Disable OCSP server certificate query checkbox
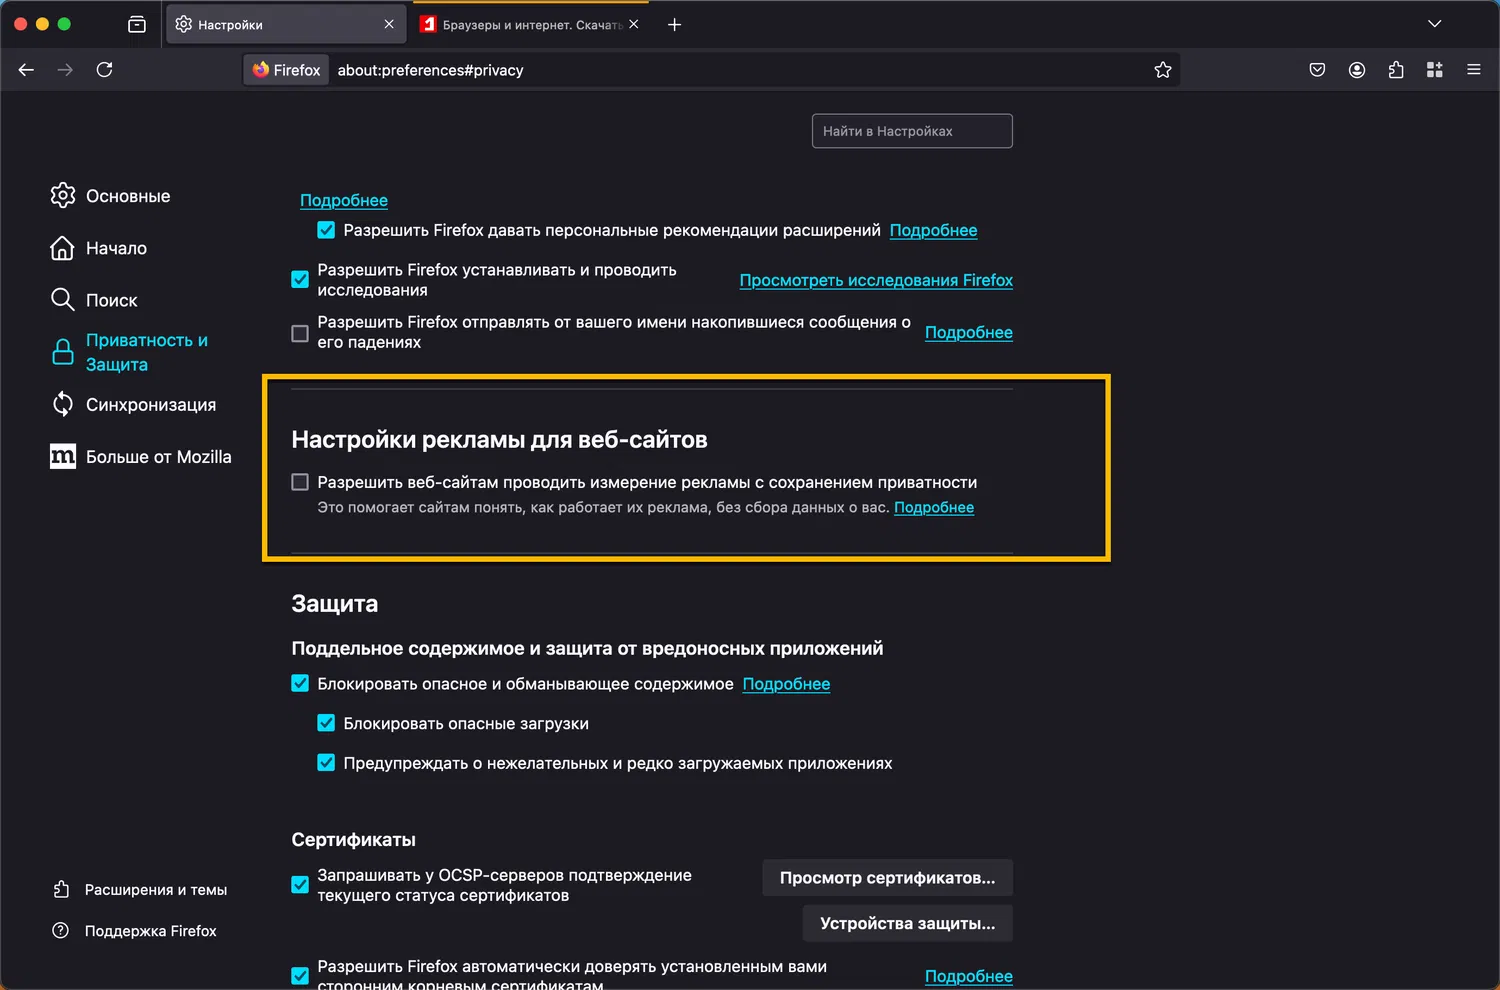1500x990 pixels. [x=300, y=885]
